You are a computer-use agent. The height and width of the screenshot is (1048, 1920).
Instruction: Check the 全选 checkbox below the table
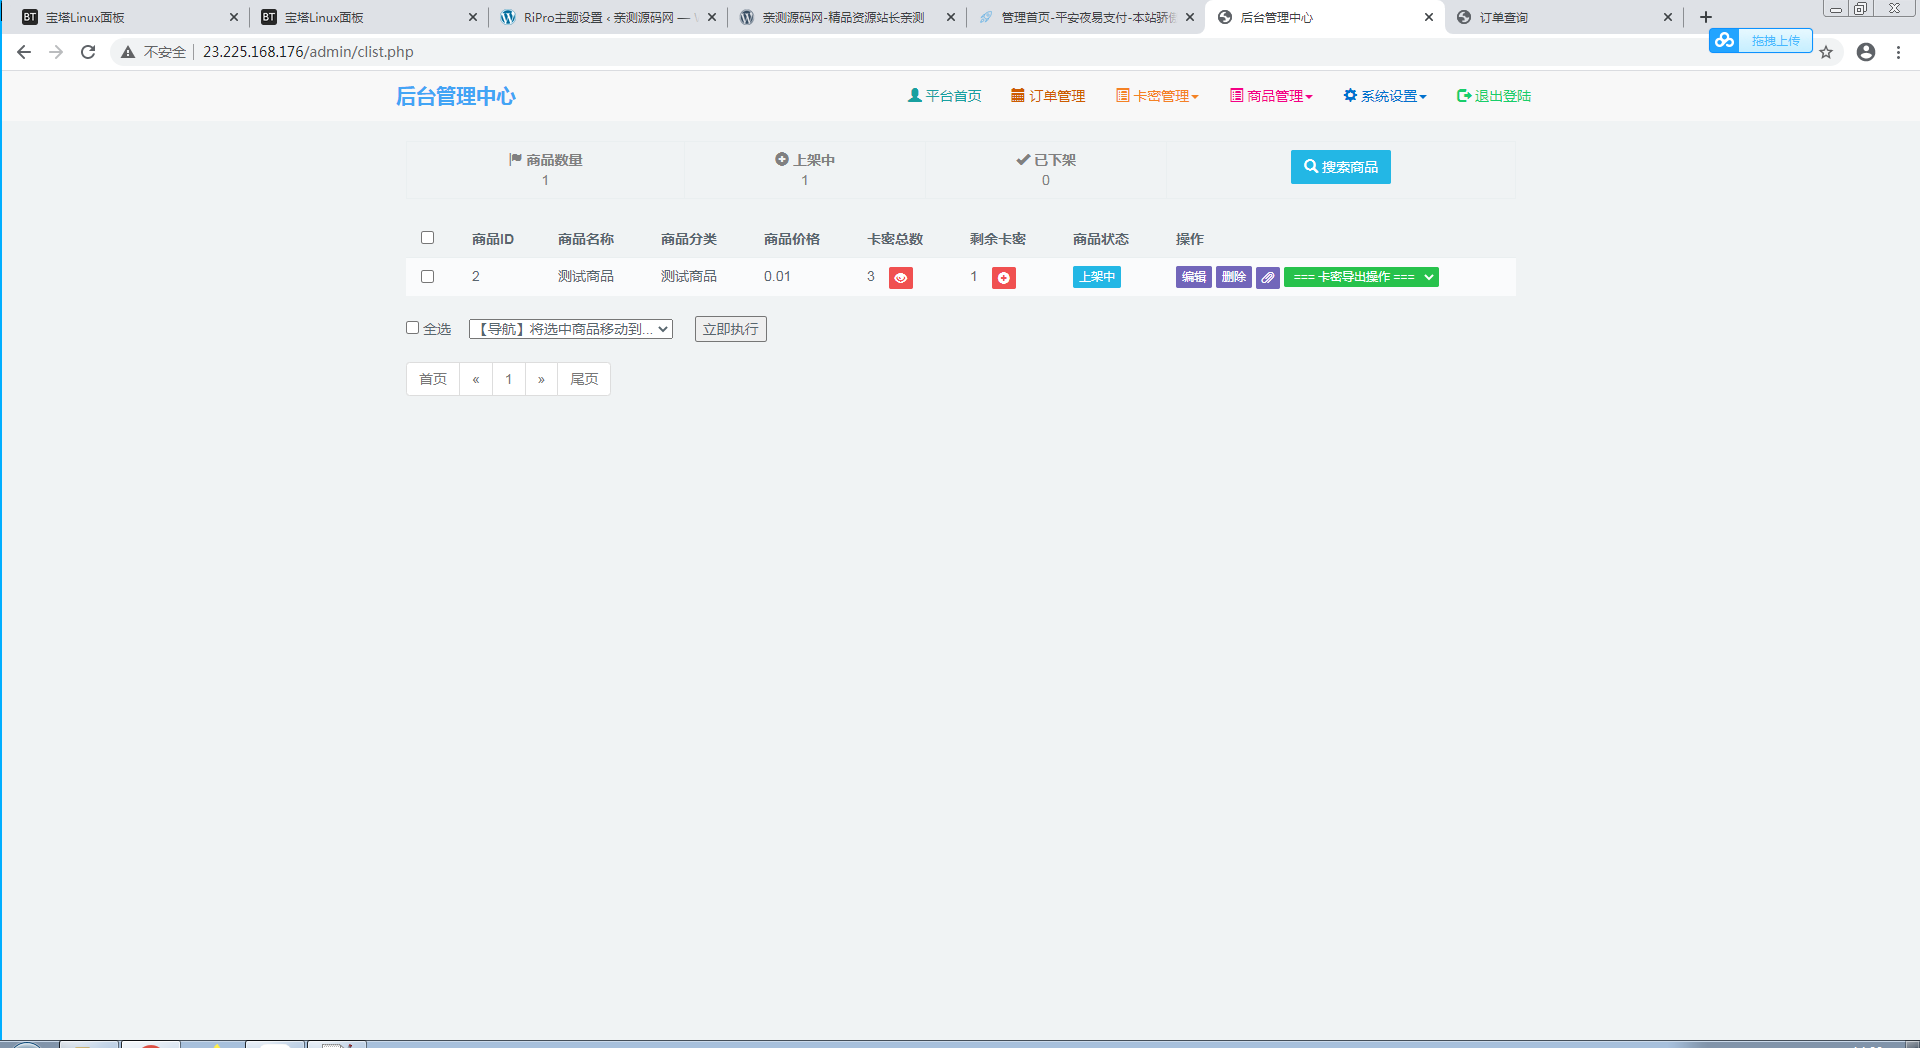pos(412,328)
